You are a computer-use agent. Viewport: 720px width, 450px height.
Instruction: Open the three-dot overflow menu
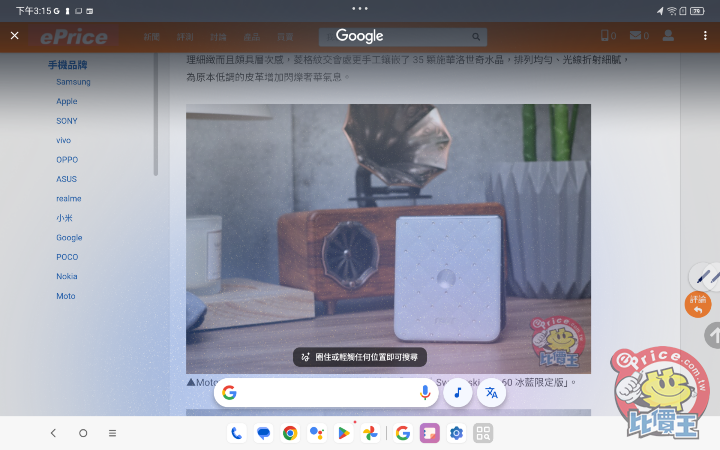(705, 35)
